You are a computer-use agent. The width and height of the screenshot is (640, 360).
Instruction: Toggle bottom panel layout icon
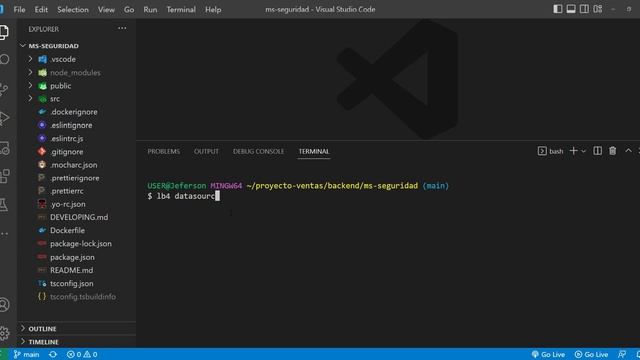(571, 9)
